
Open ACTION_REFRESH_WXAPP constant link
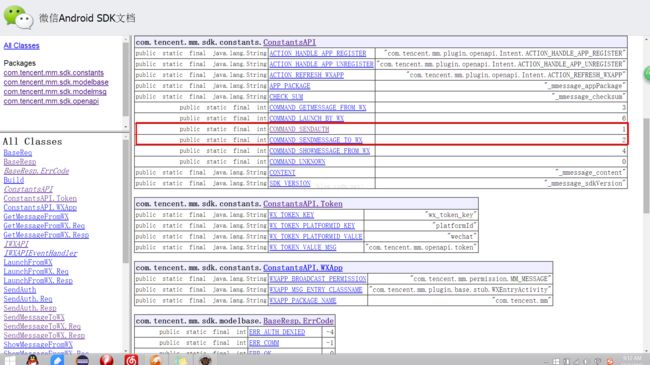[306, 75]
